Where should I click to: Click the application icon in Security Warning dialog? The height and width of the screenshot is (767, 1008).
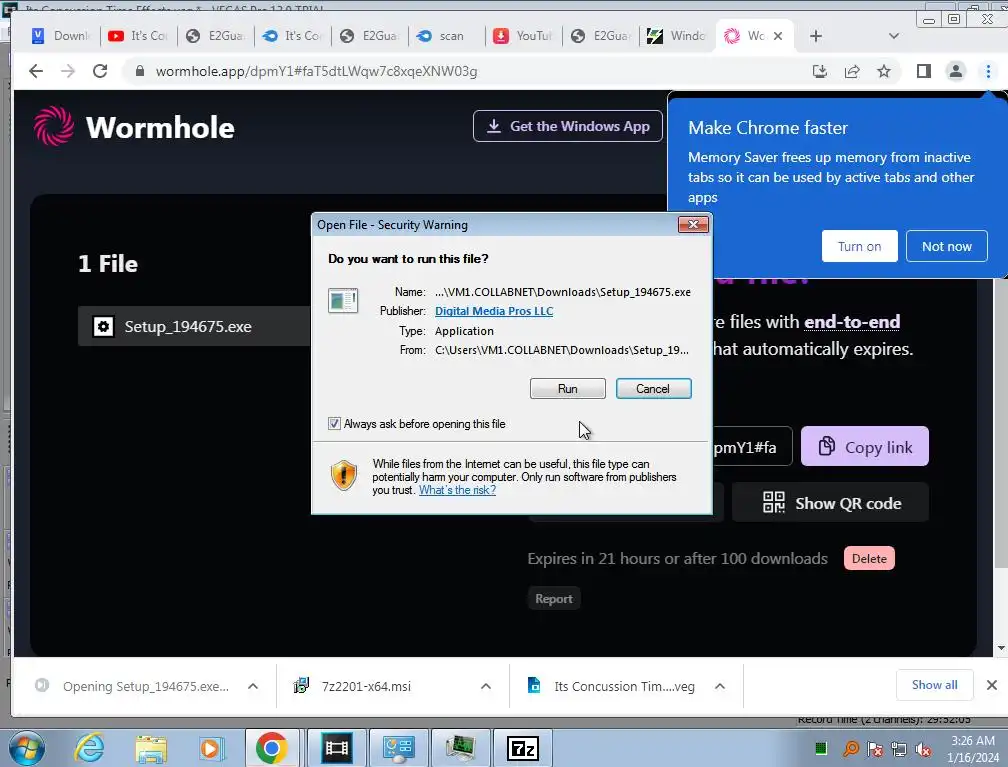[x=343, y=301]
